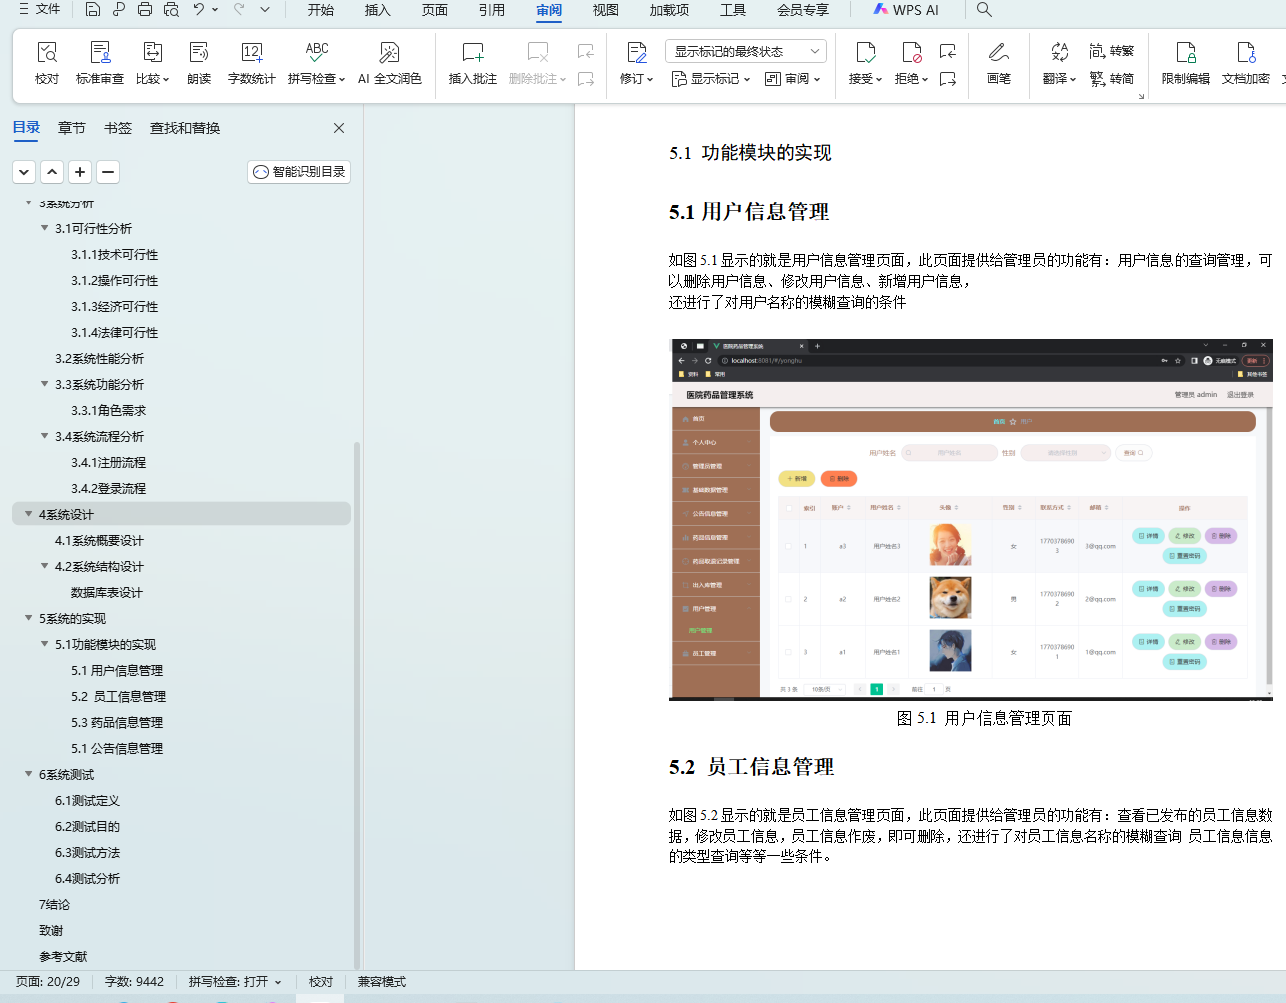Collapse the 3.3系统功能分析 tree node

(45, 384)
